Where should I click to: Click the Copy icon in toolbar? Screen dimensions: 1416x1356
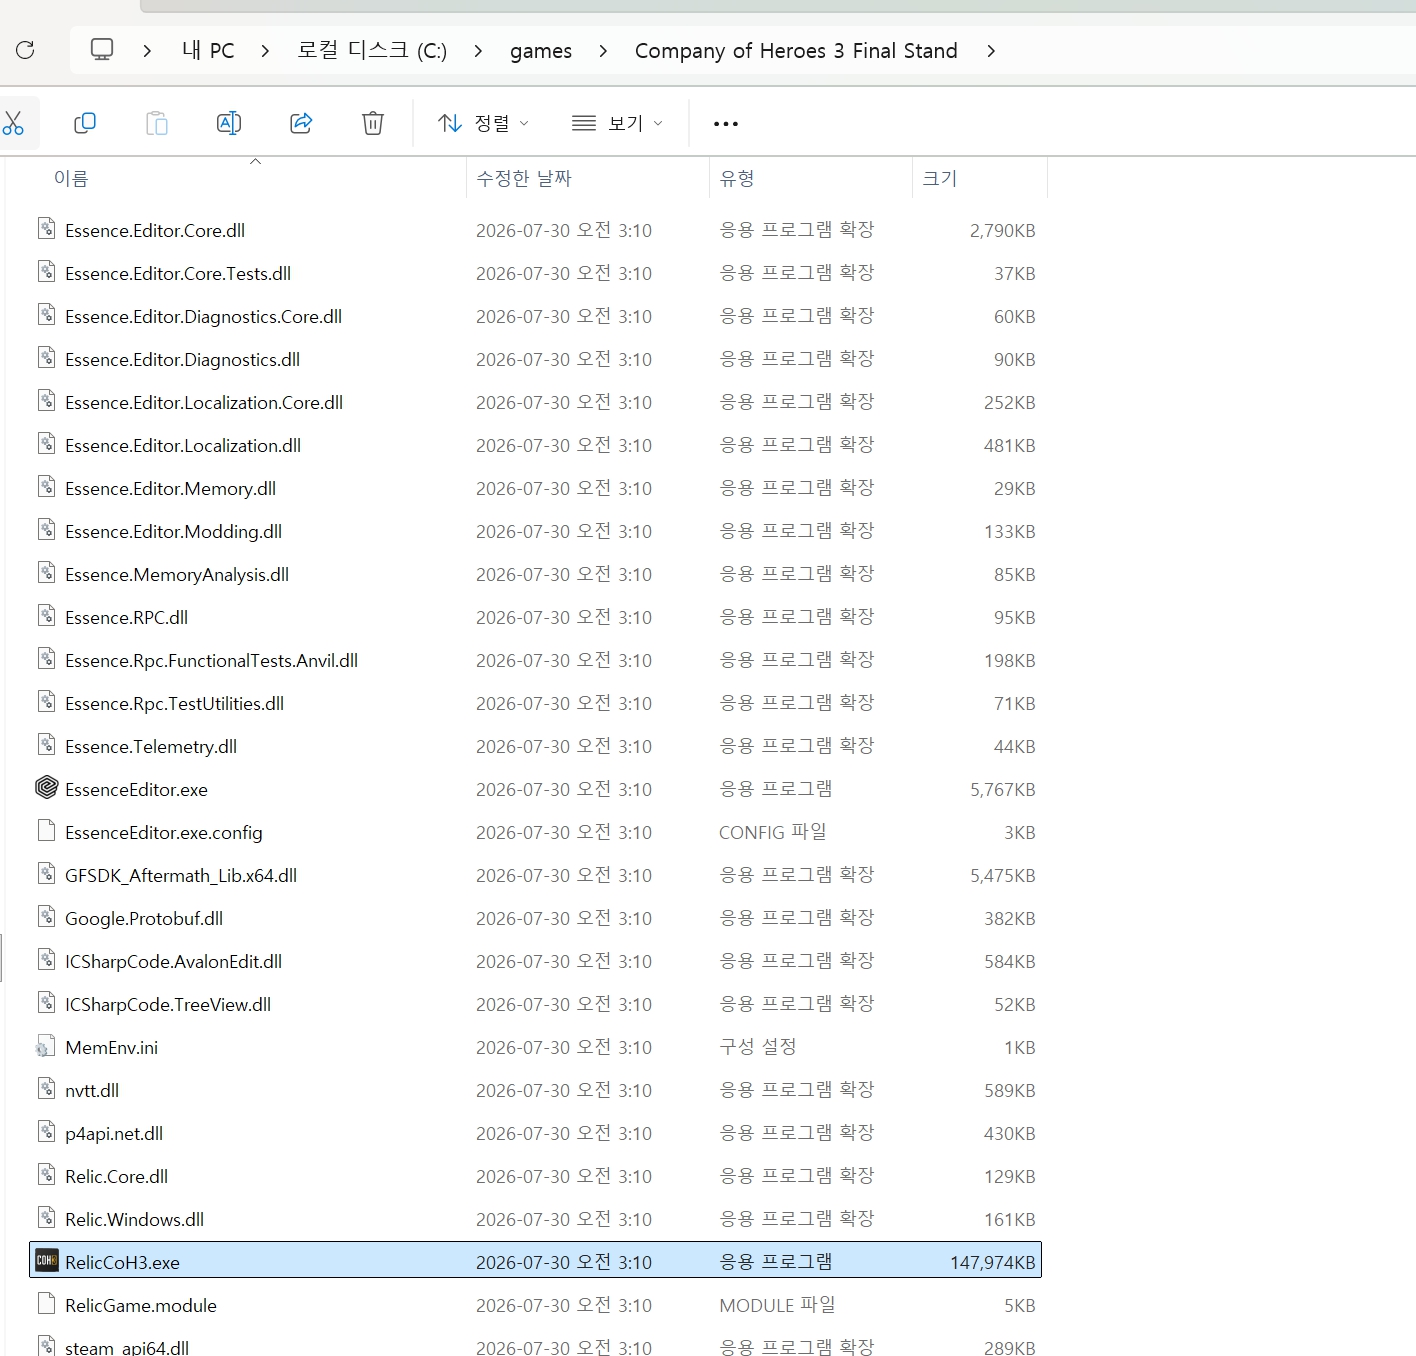coord(85,123)
